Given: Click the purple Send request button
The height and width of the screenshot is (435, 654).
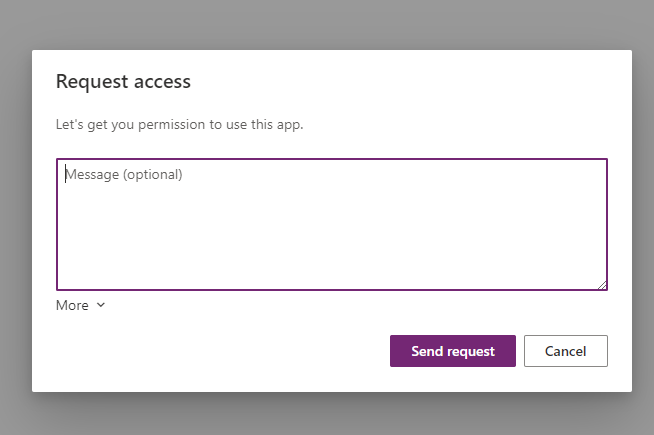Looking at the screenshot, I should point(452,351).
